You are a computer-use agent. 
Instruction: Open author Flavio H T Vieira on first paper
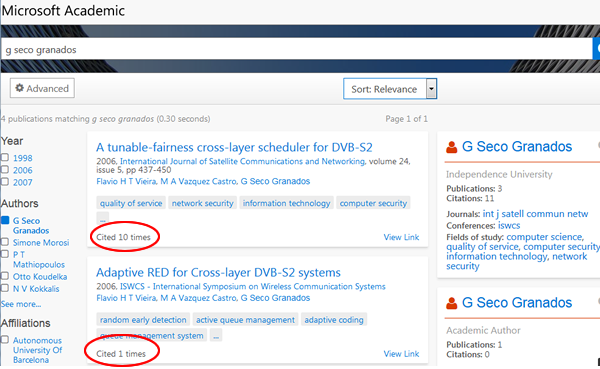coord(126,181)
